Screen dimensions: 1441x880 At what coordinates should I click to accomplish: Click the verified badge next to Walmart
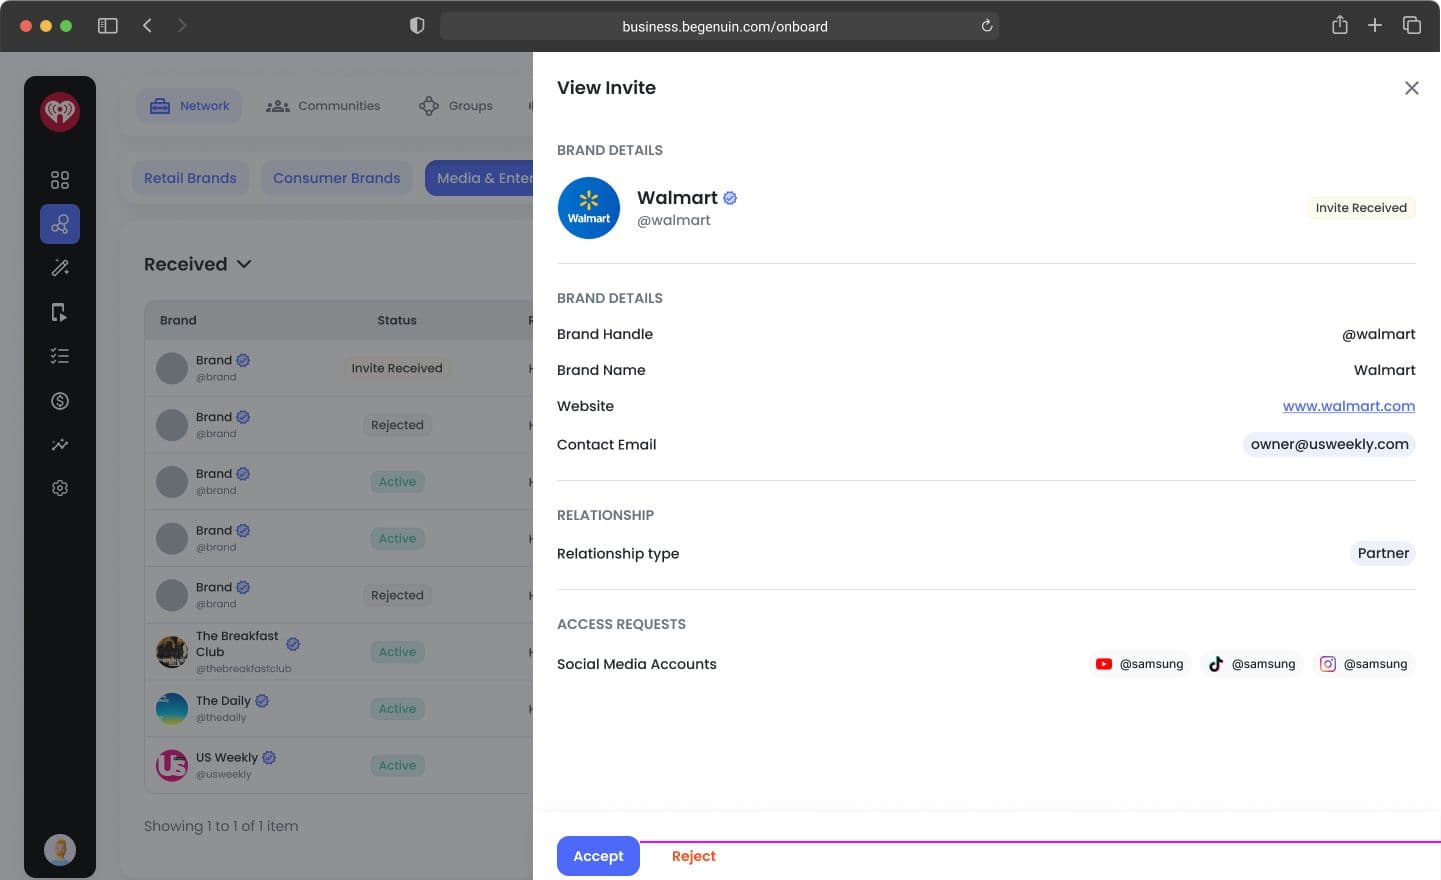click(x=730, y=198)
